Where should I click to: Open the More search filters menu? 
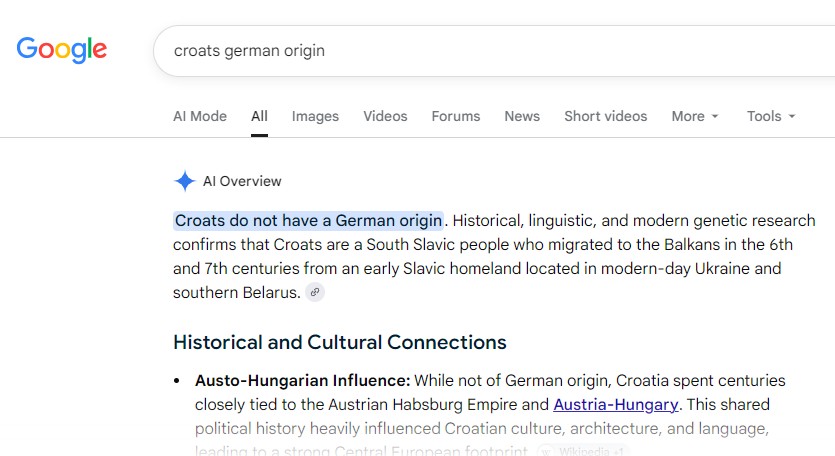click(695, 116)
